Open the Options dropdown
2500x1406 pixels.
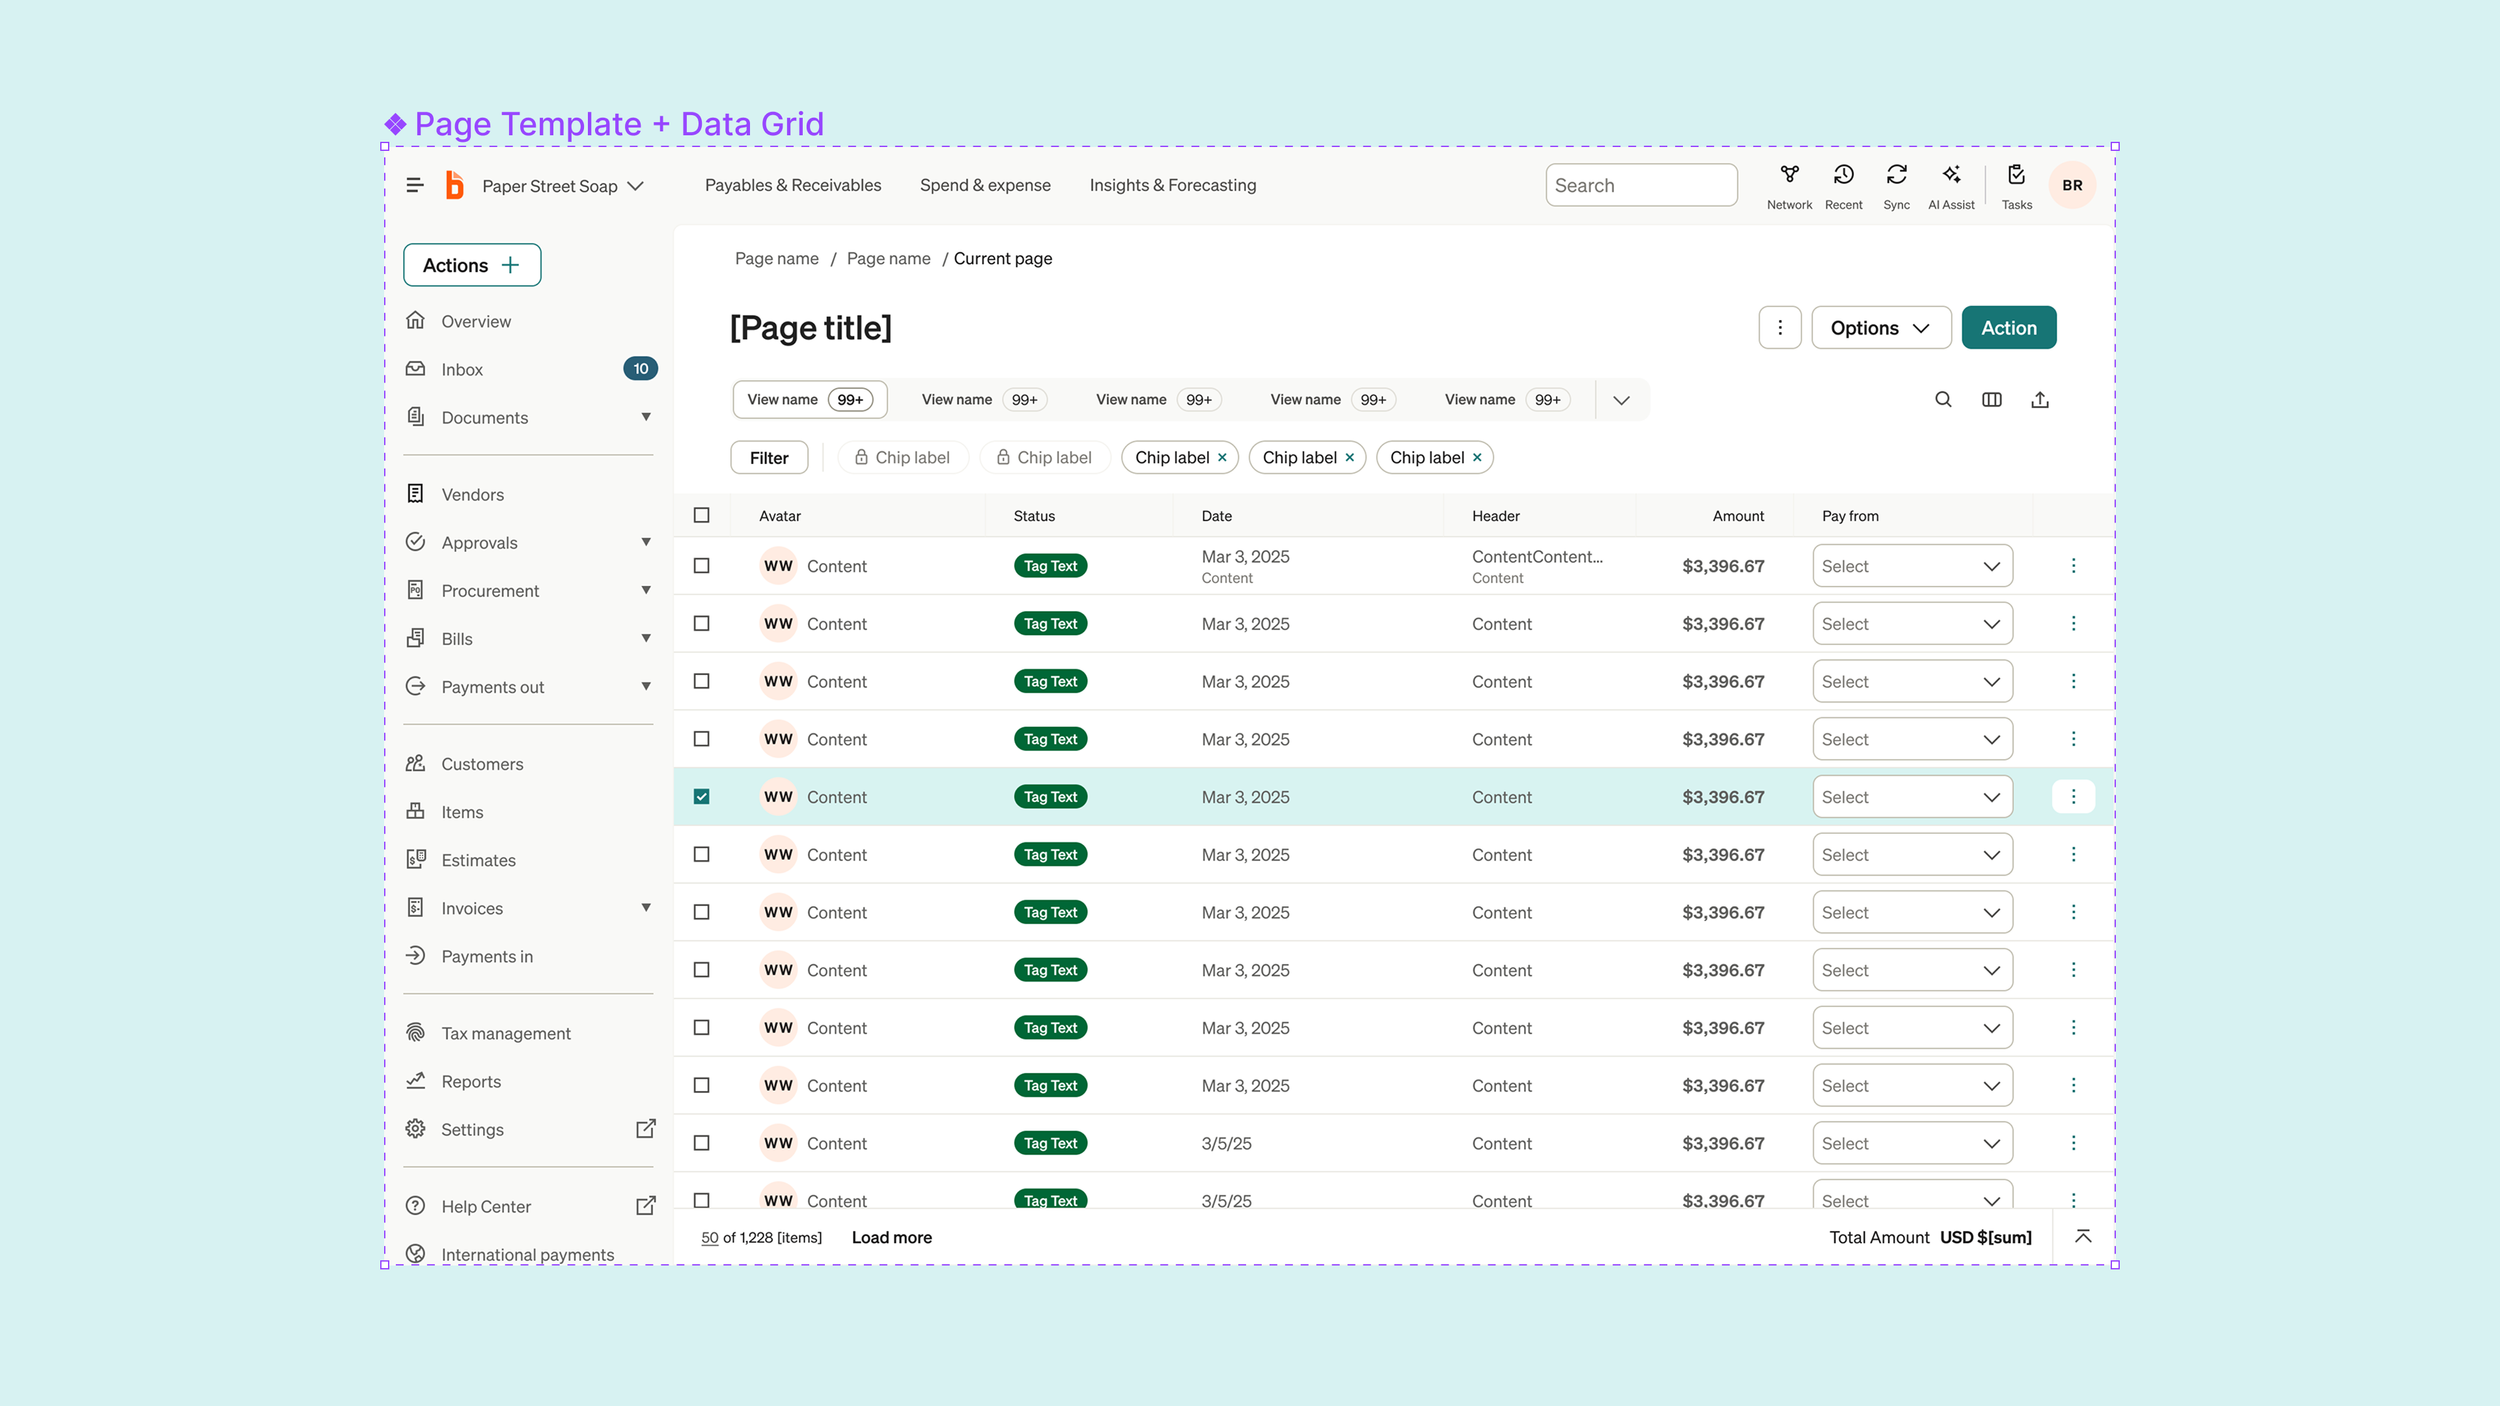[x=1880, y=328]
